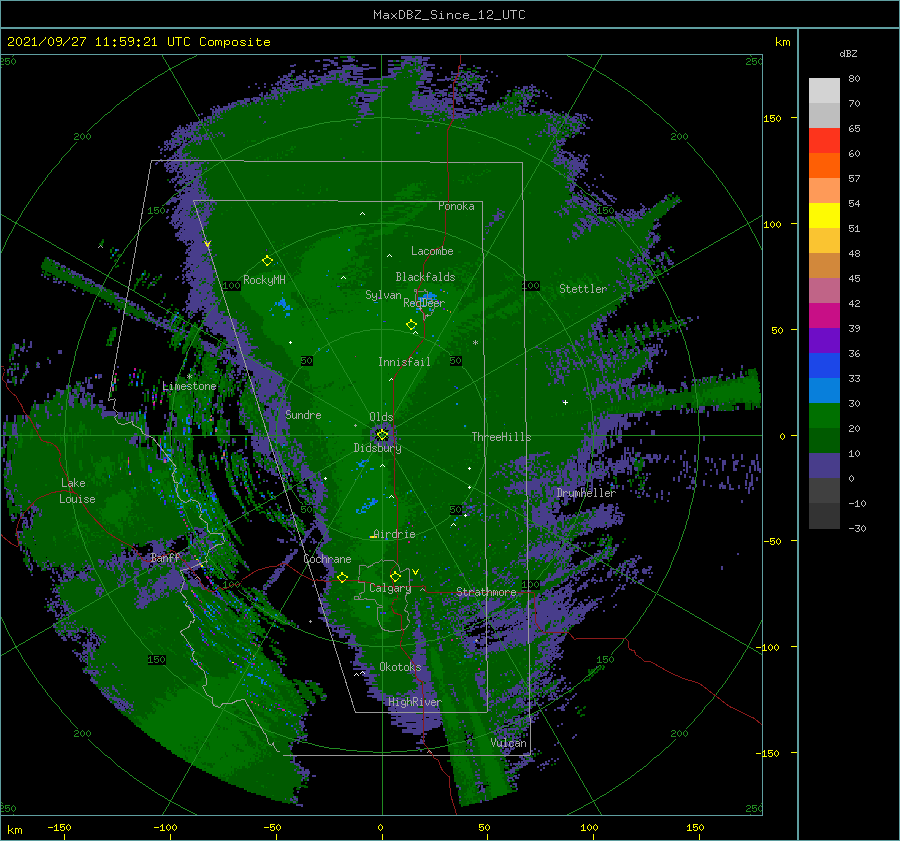Viewport: 900px width, 841px height.
Task: Click the 80 value on dBZ legend
Action: pyautogui.click(x=854, y=79)
